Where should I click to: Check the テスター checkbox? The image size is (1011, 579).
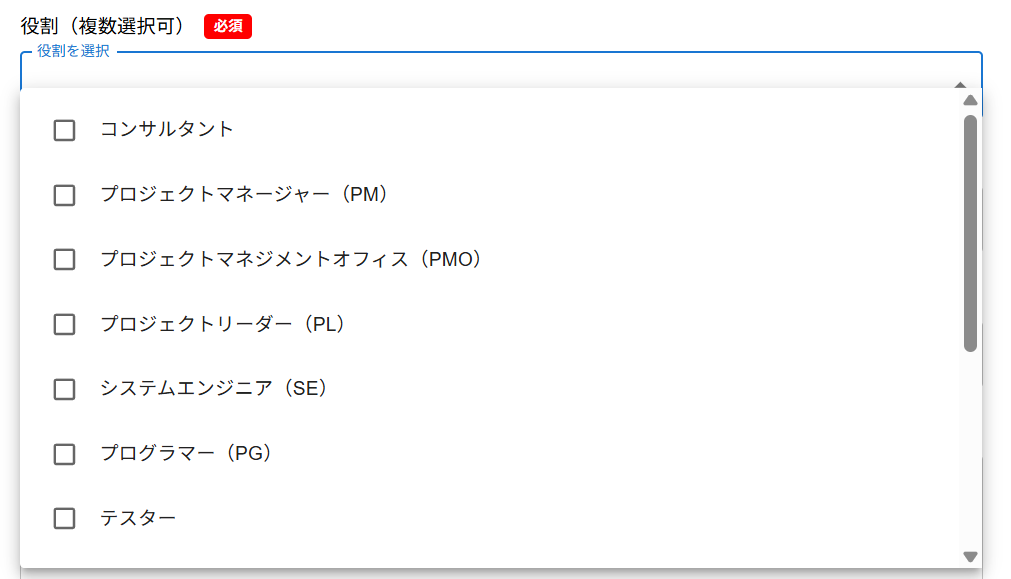(64, 518)
